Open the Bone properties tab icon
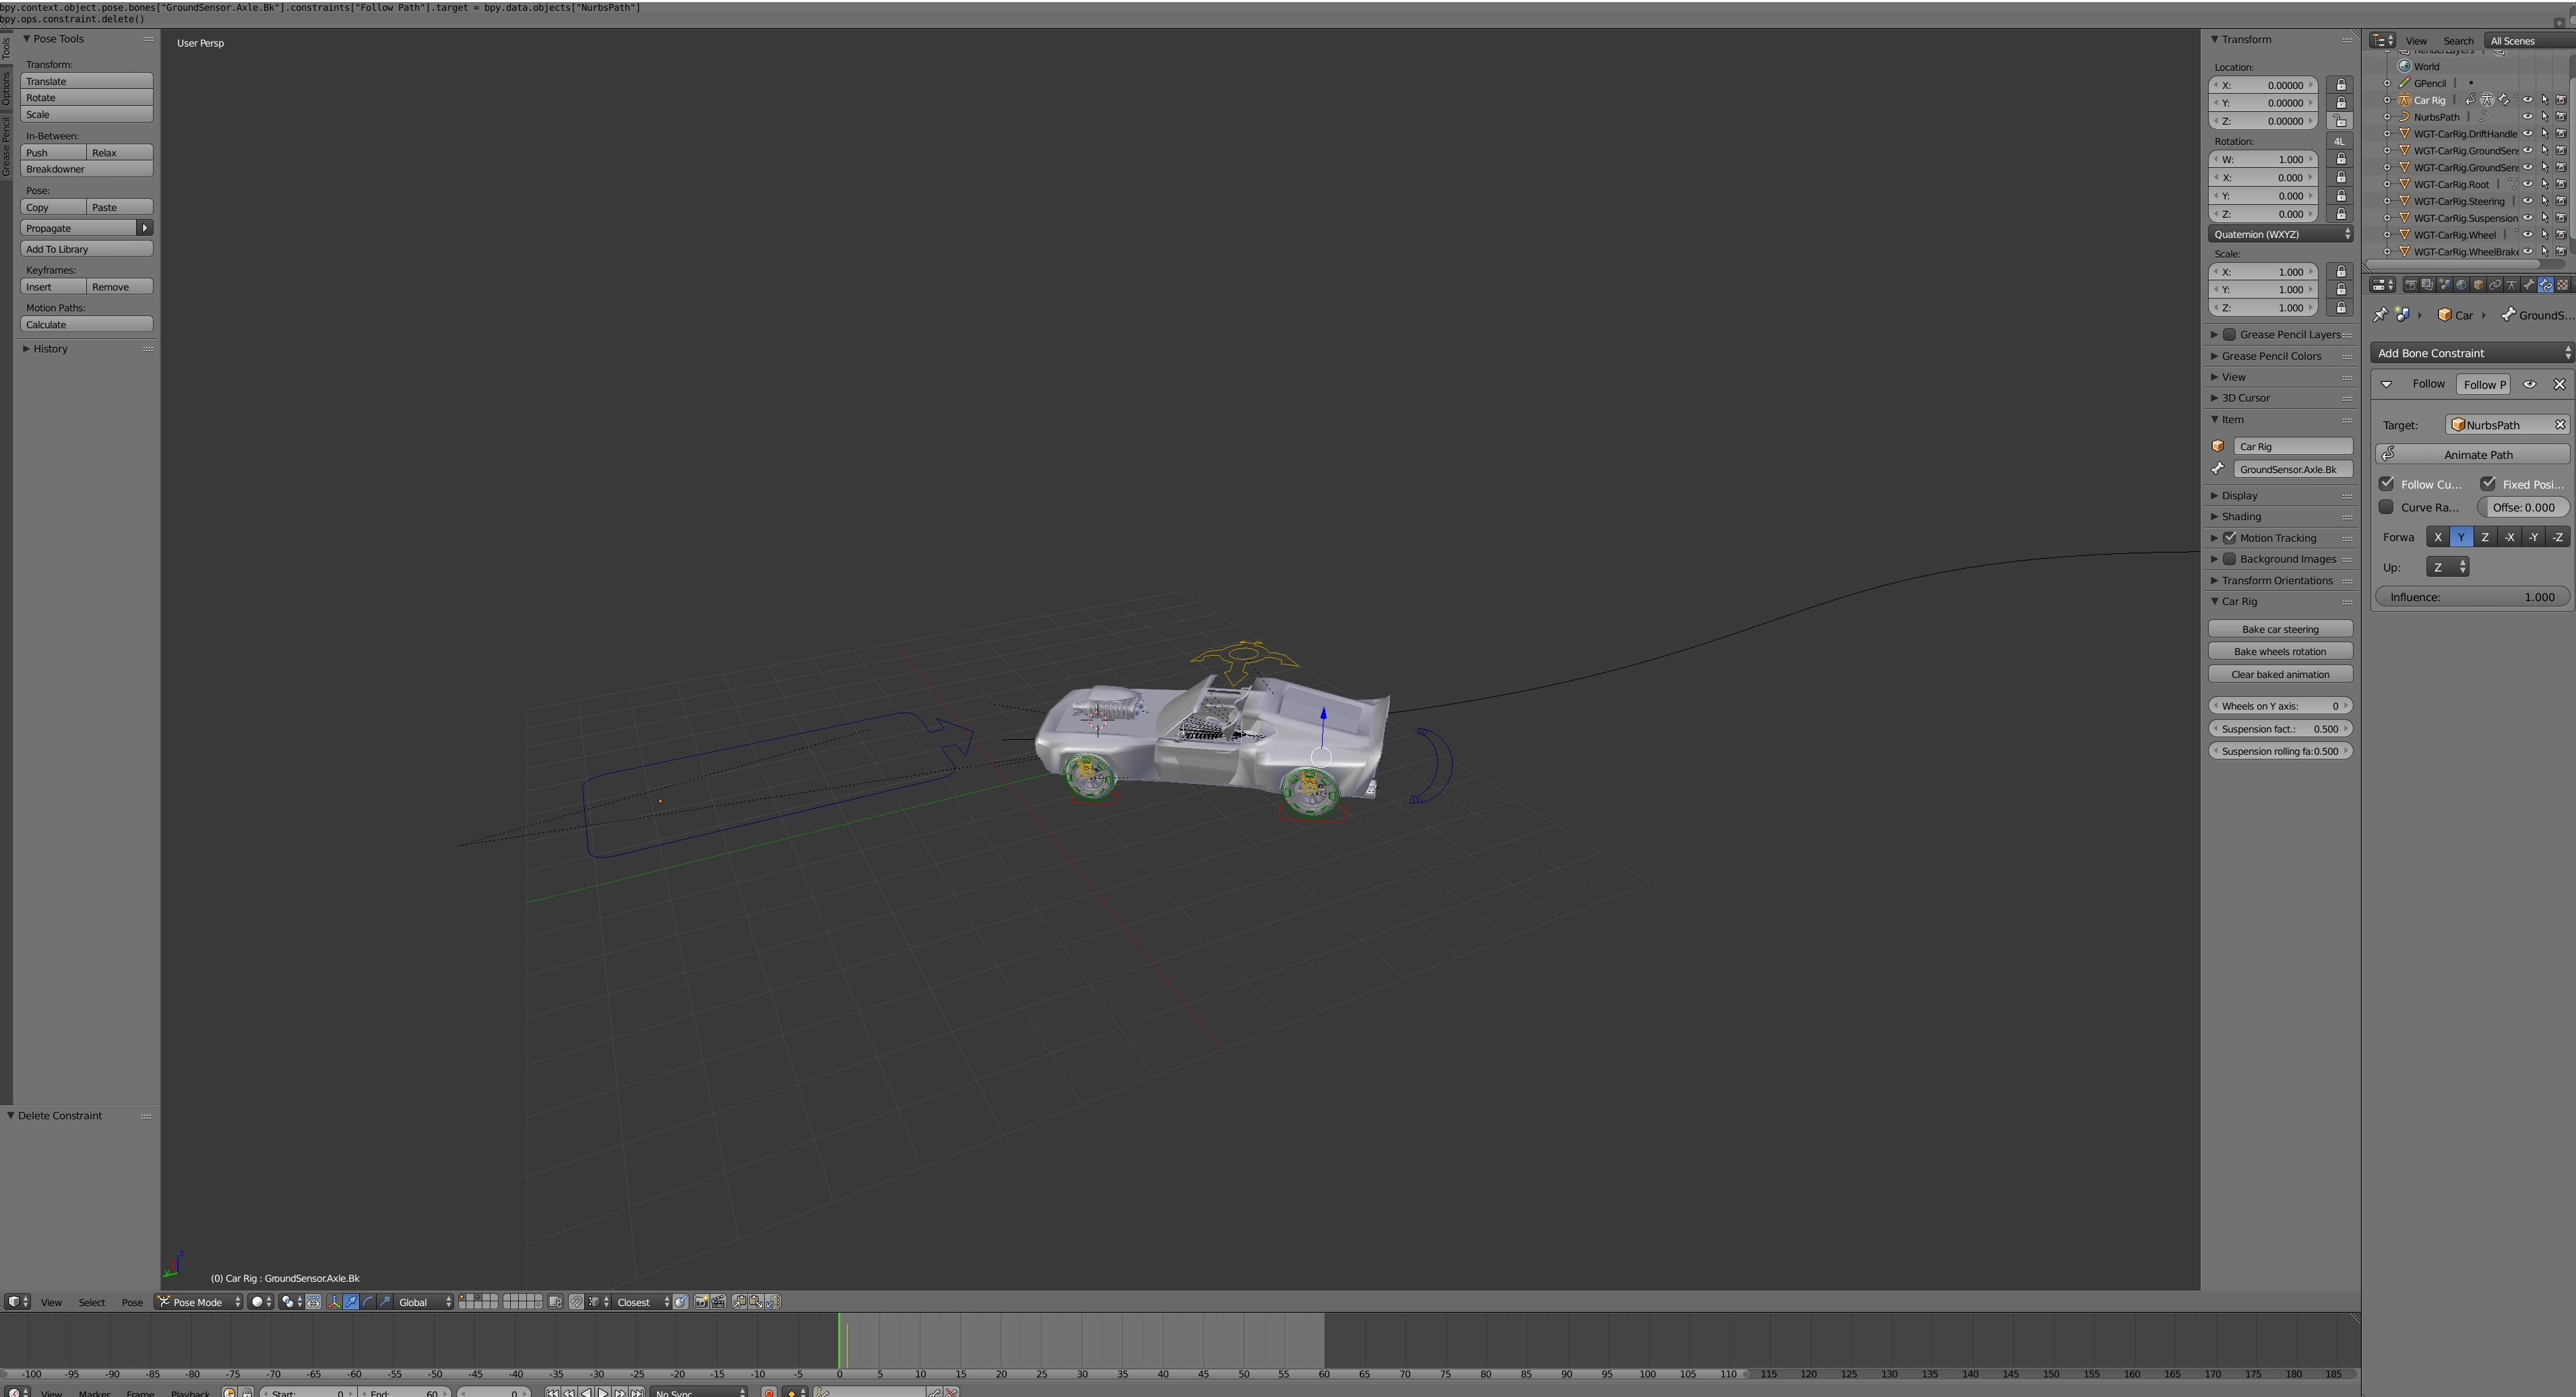This screenshot has height=1397, width=2576. (x=2529, y=285)
